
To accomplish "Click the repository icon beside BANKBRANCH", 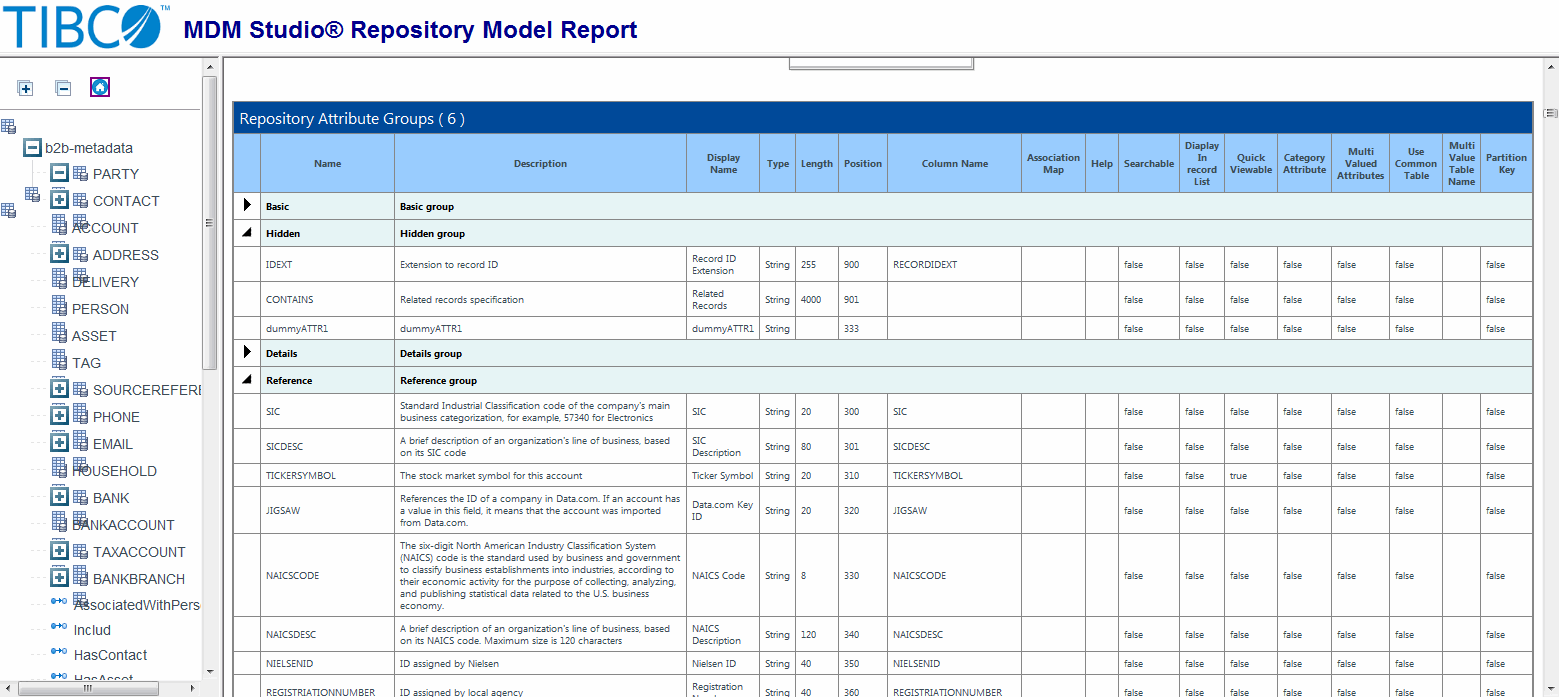I will (x=80, y=576).
